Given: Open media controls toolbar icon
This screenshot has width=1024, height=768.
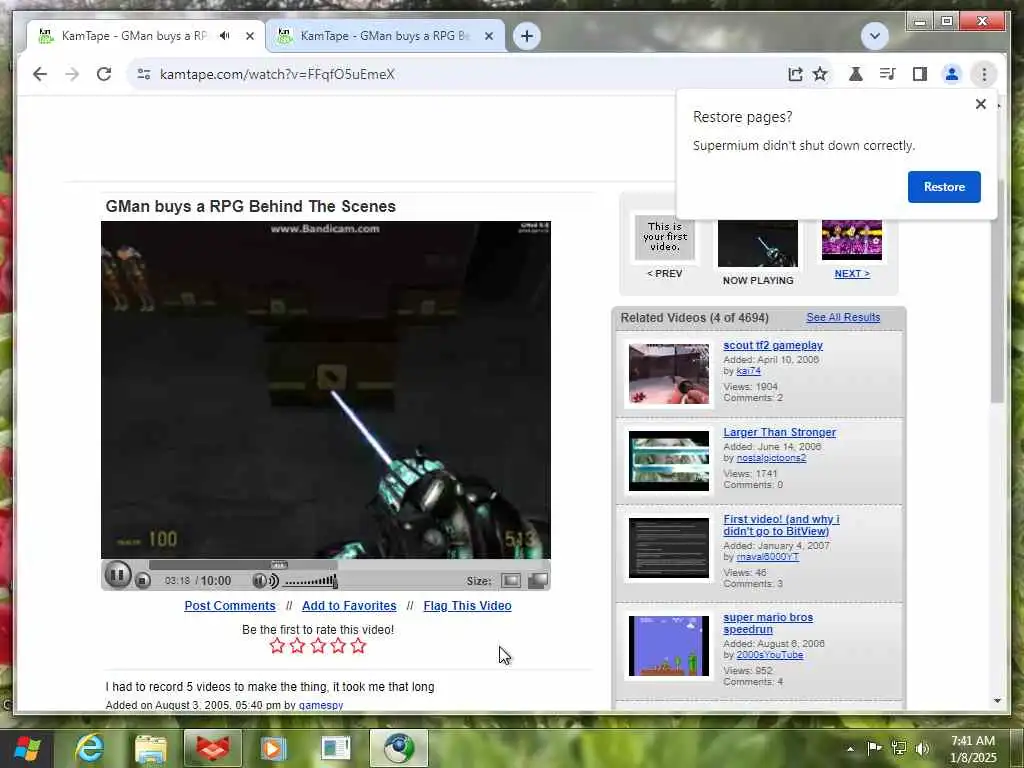Looking at the screenshot, I should point(887,74).
